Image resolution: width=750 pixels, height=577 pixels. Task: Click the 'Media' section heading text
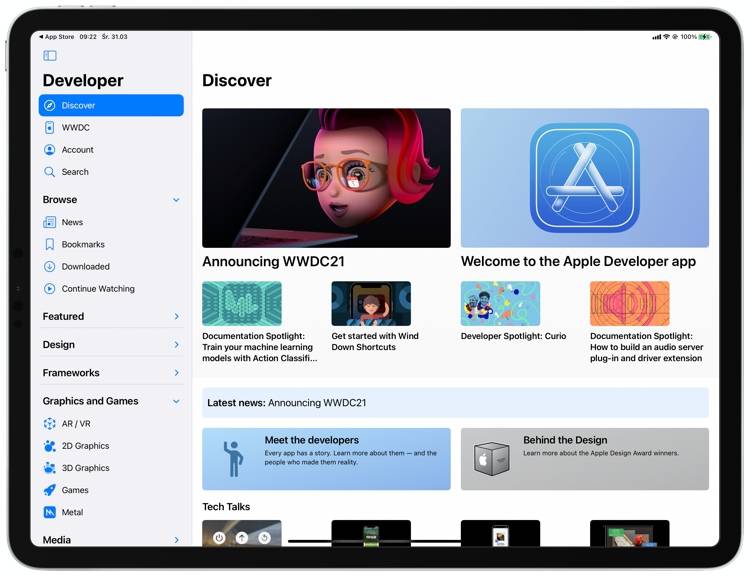pos(57,540)
